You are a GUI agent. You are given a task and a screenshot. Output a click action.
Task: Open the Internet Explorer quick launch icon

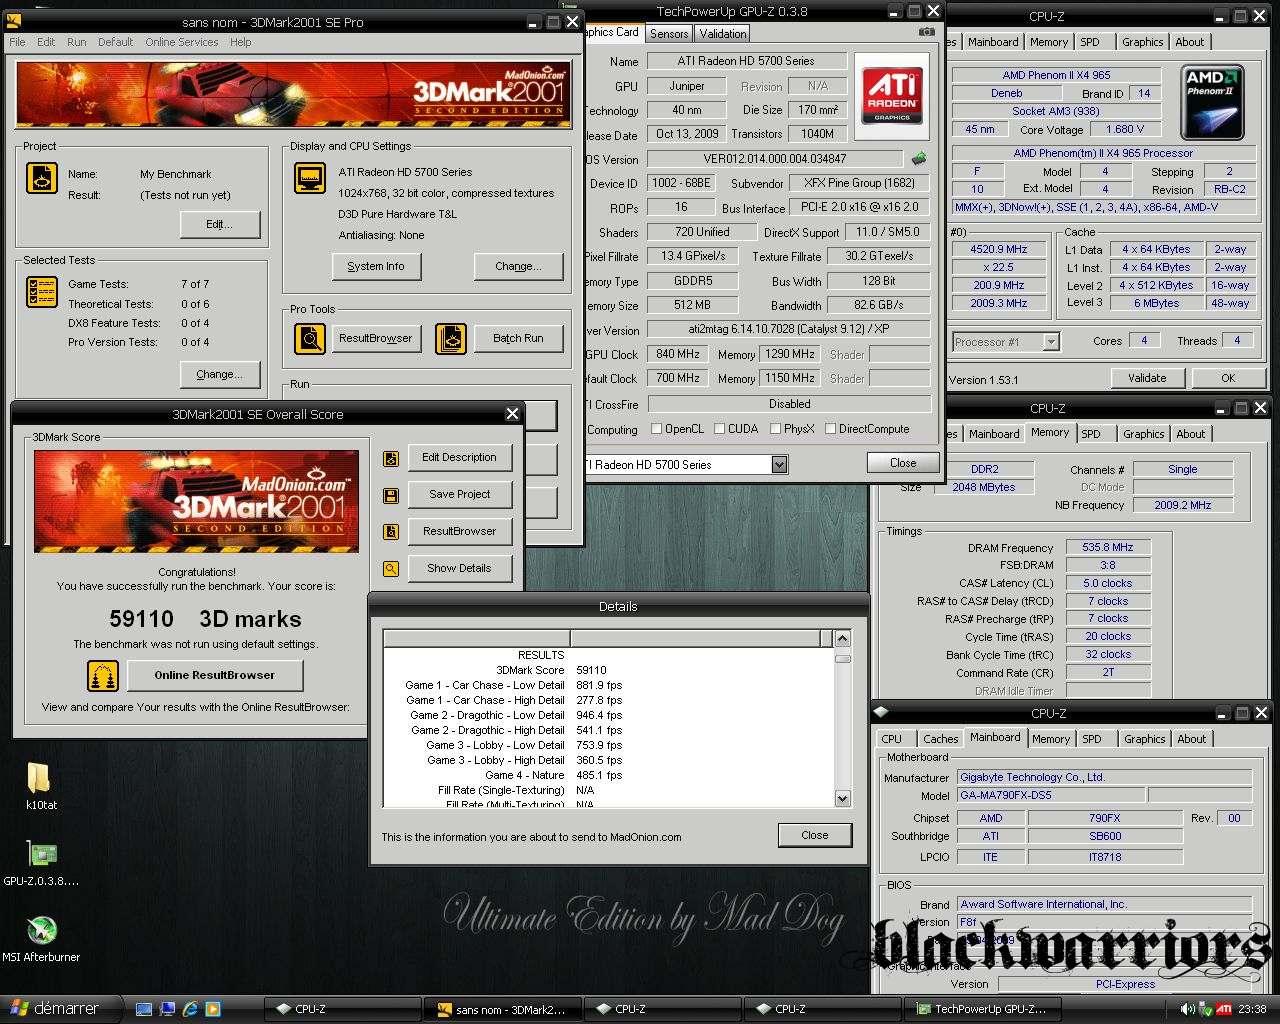click(190, 1009)
